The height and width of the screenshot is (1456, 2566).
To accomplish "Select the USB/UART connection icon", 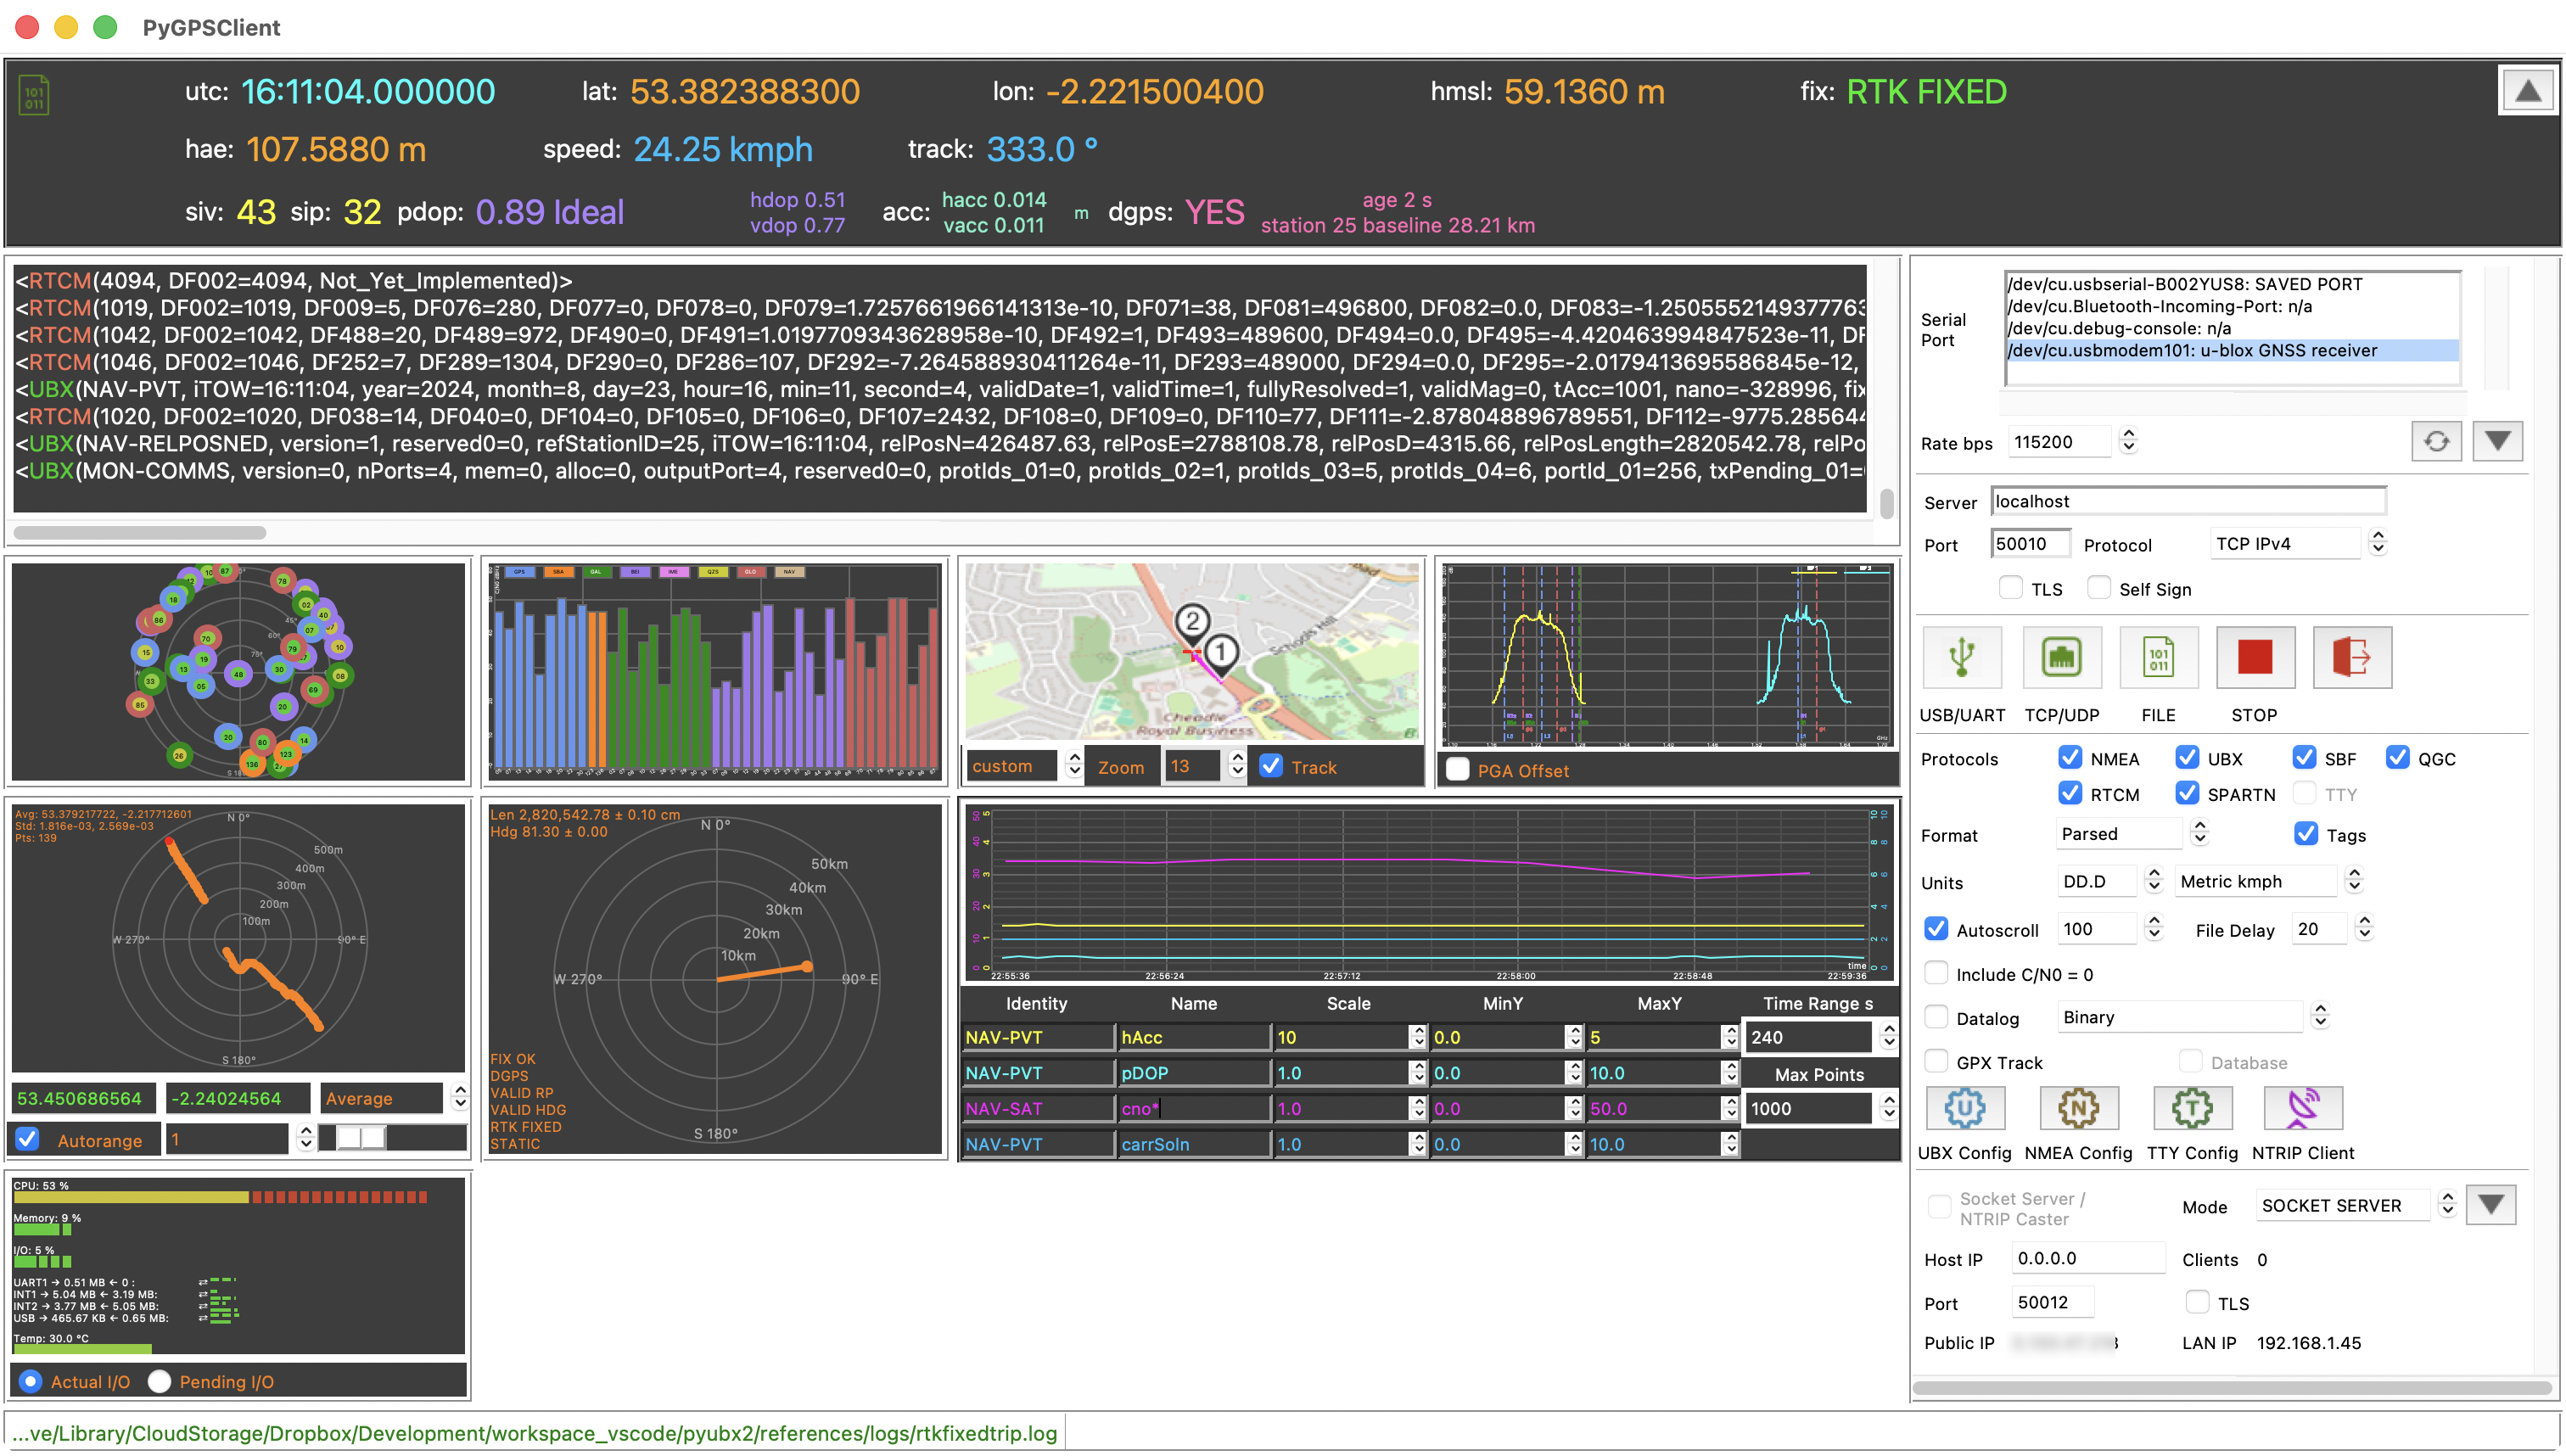I will tap(1961, 658).
